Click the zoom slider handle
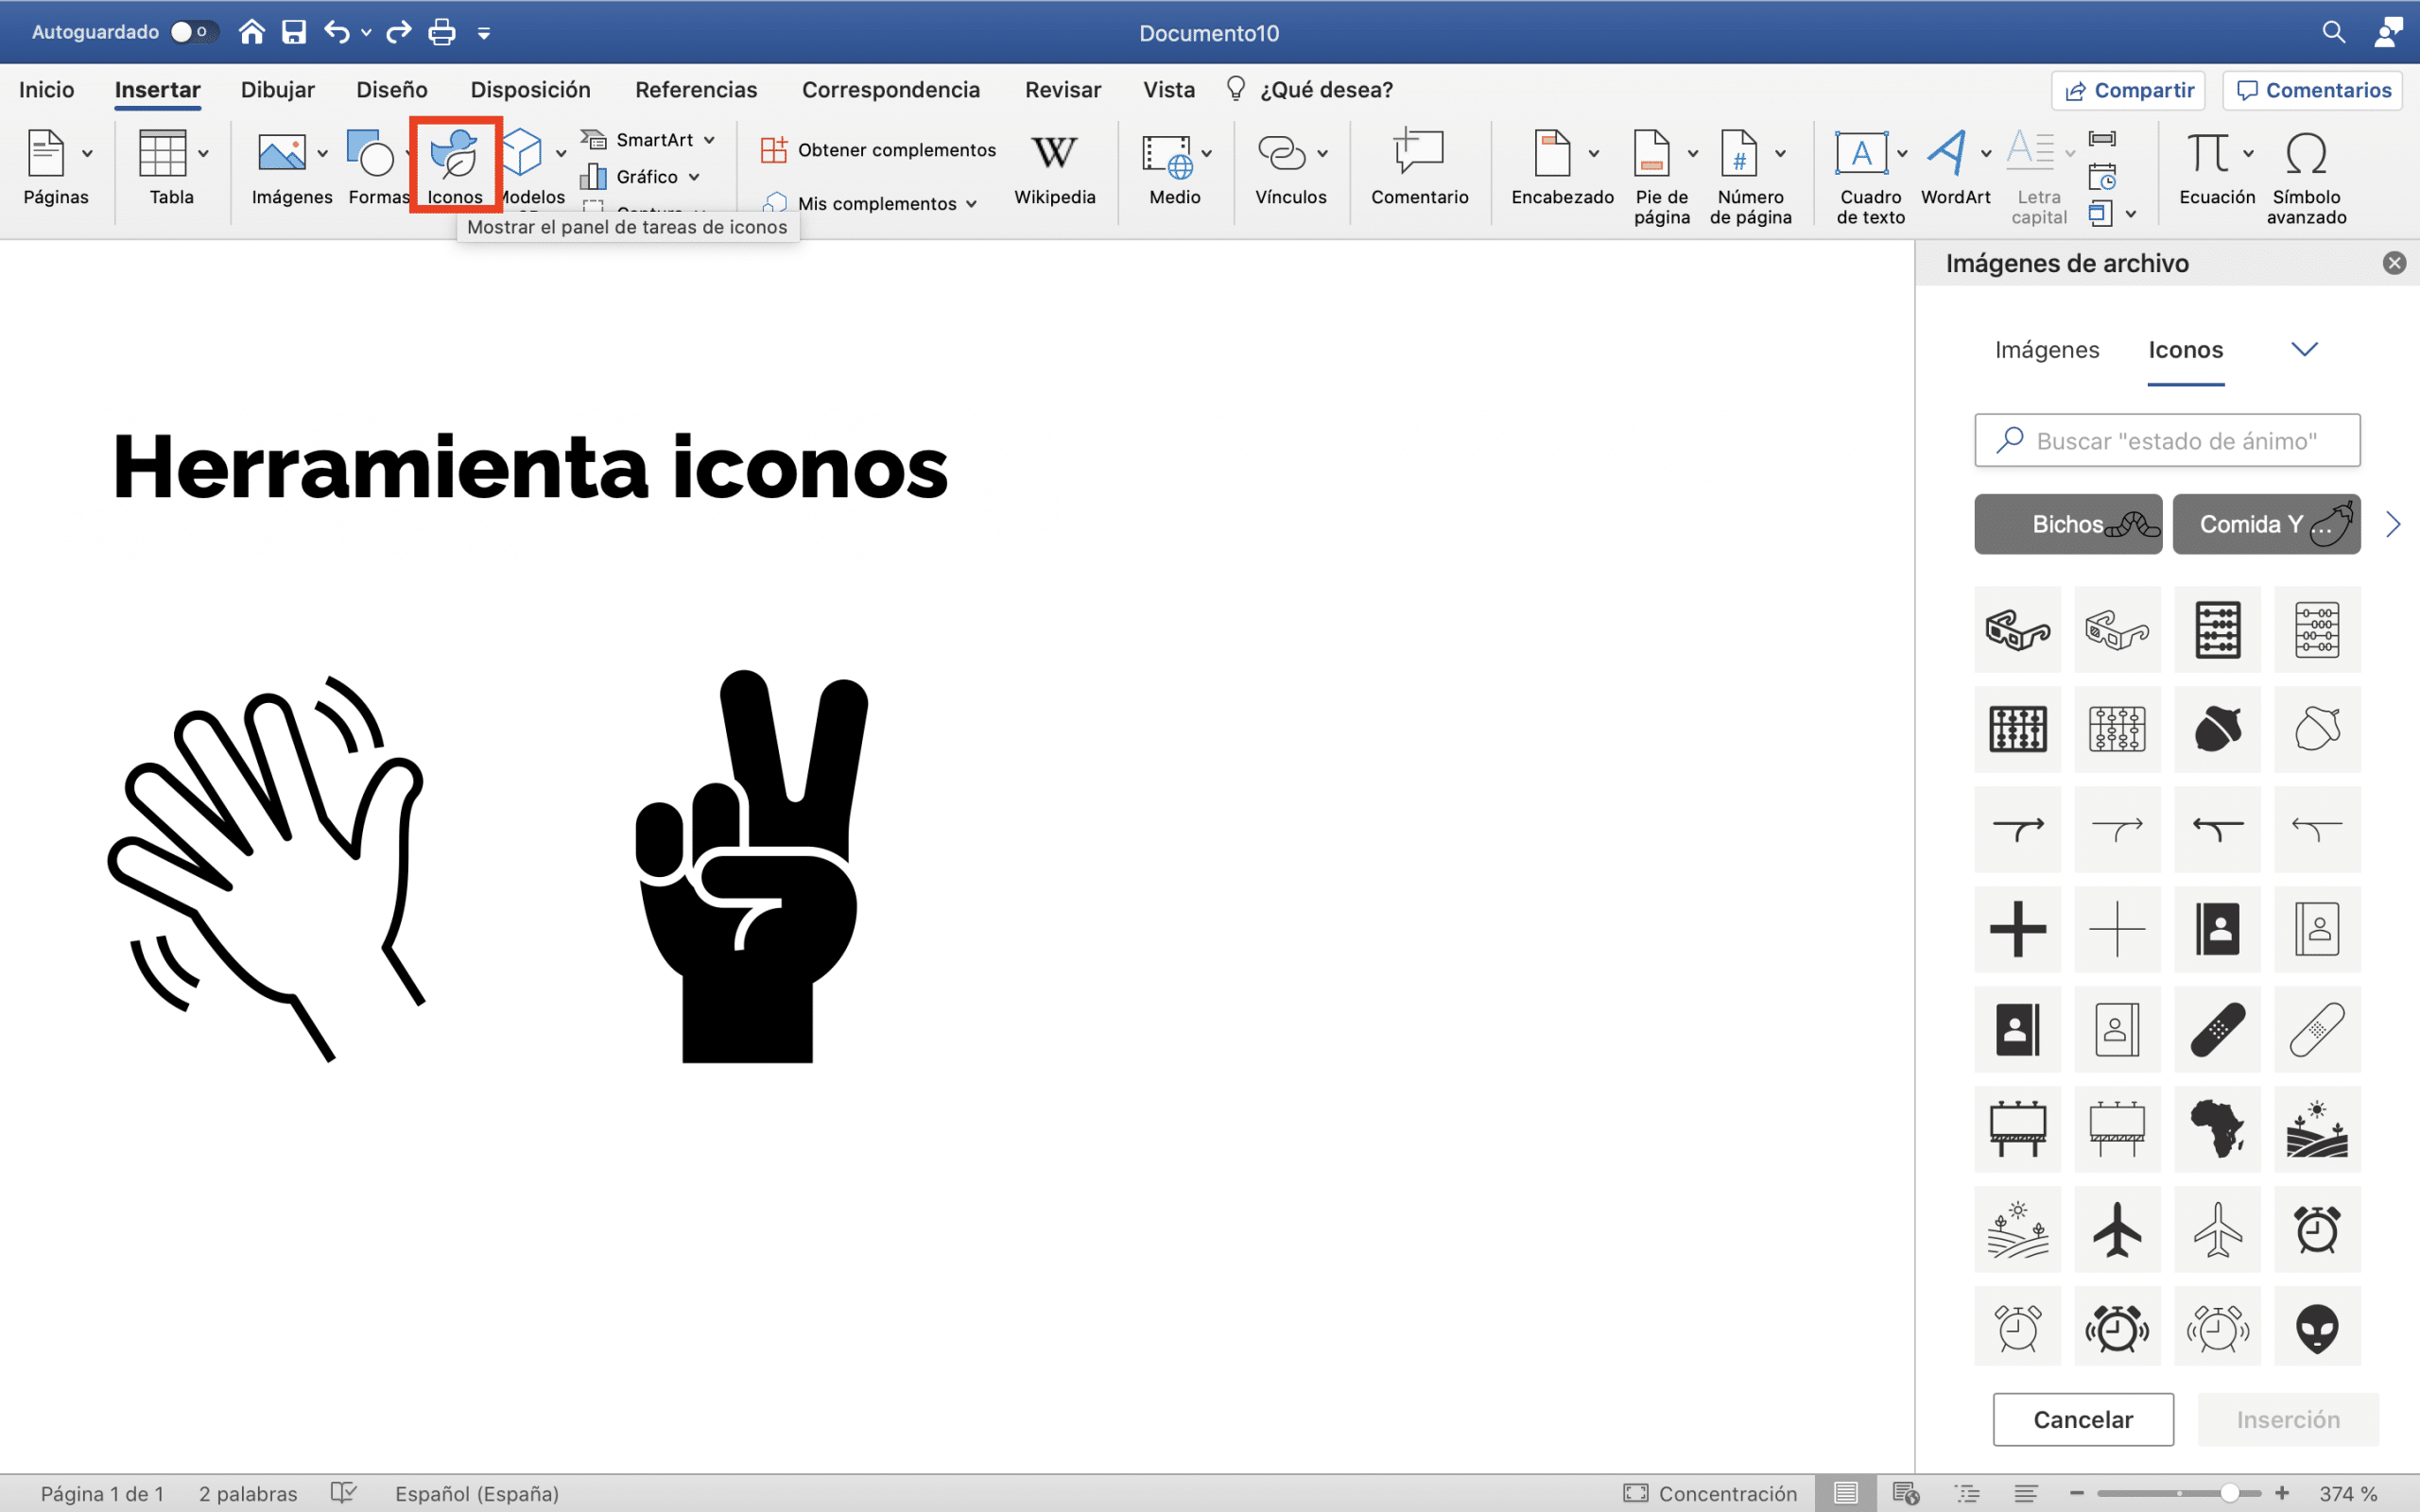 [2229, 1493]
